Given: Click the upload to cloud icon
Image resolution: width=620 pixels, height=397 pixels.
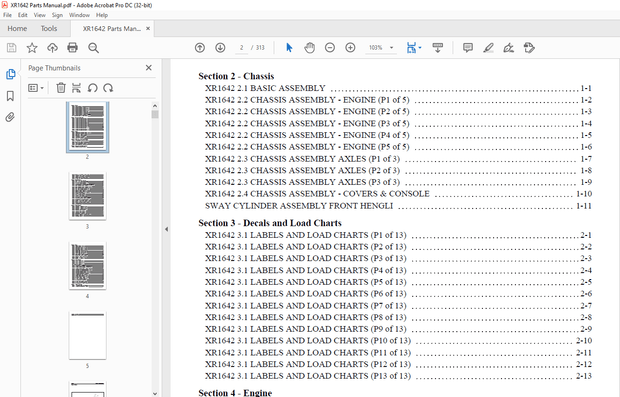Looking at the screenshot, I should point(52,48).
